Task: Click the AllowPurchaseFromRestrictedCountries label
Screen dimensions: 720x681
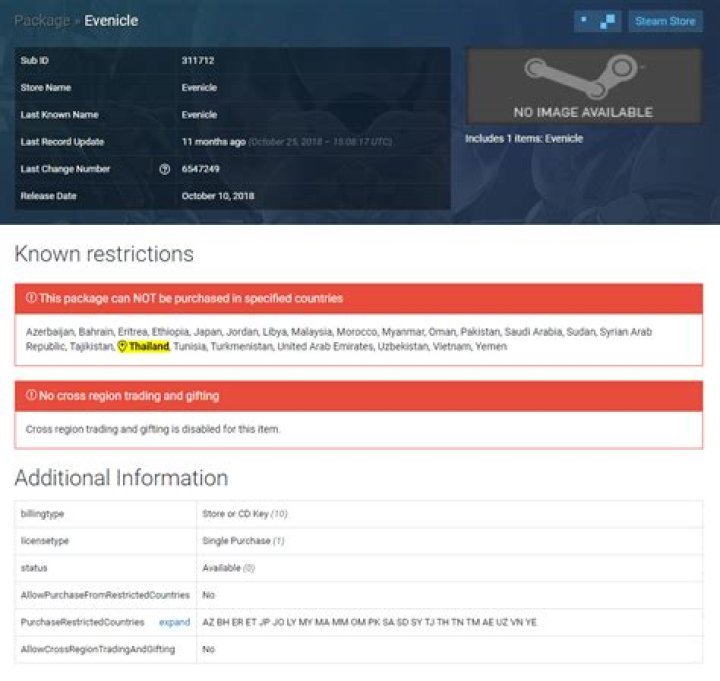Action: (x=105, y=595)
